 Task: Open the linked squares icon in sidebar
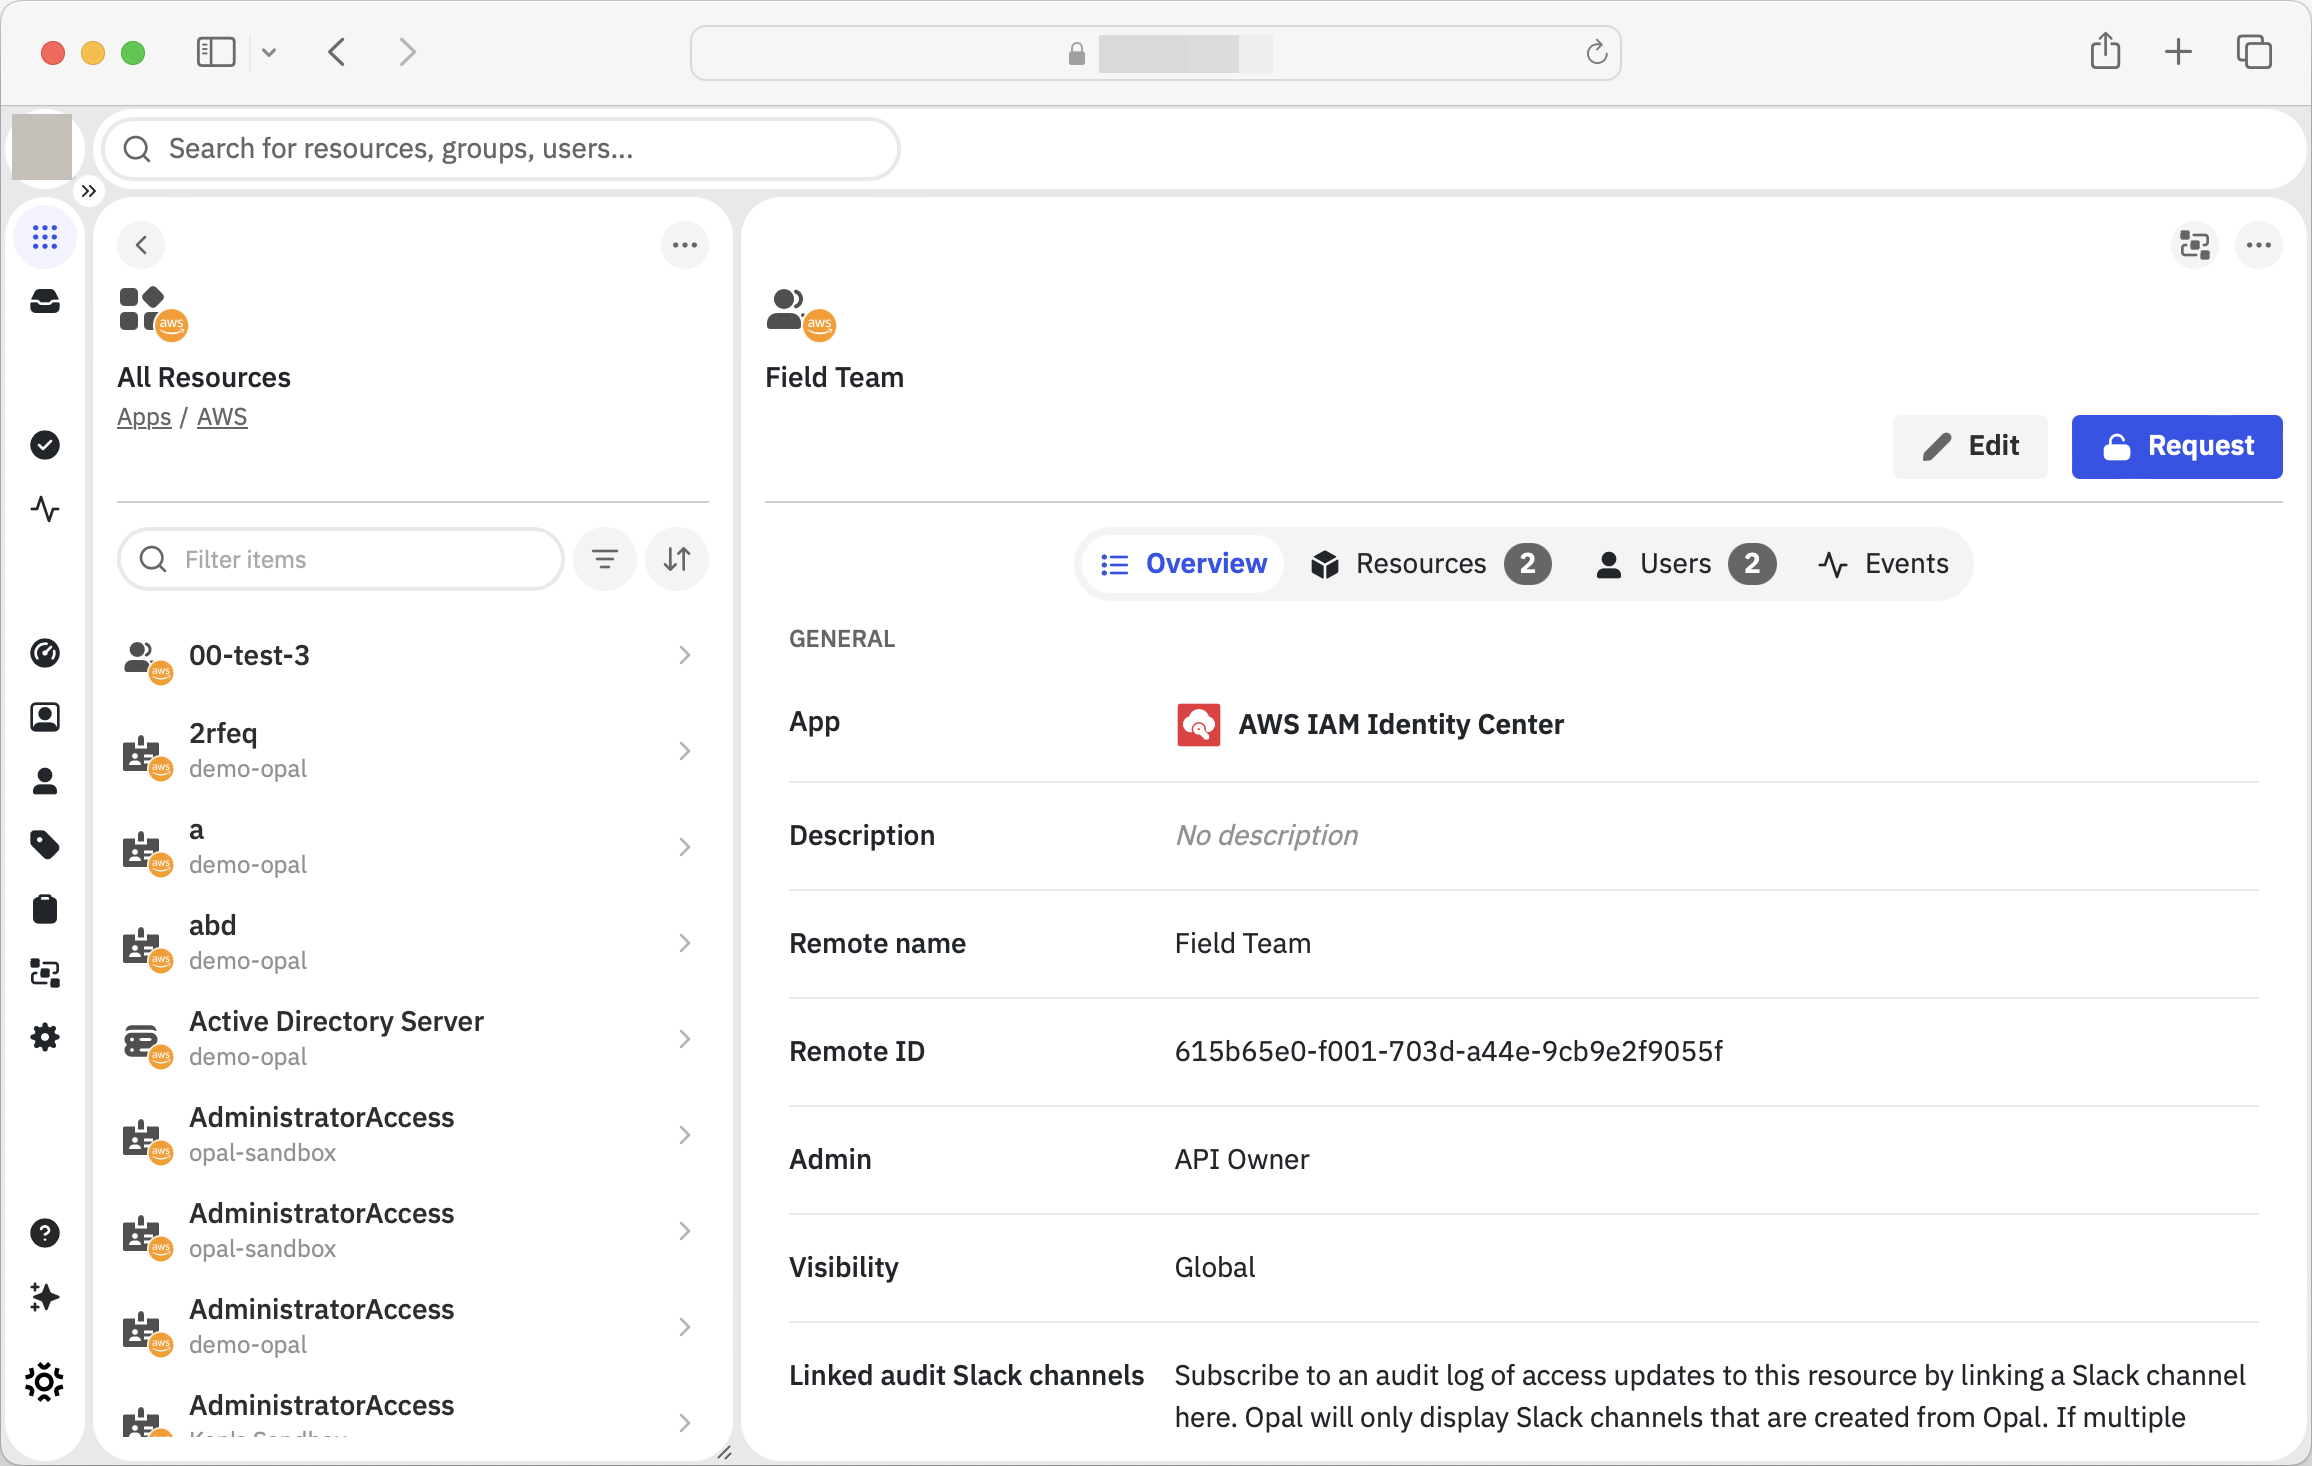(45, 973)
